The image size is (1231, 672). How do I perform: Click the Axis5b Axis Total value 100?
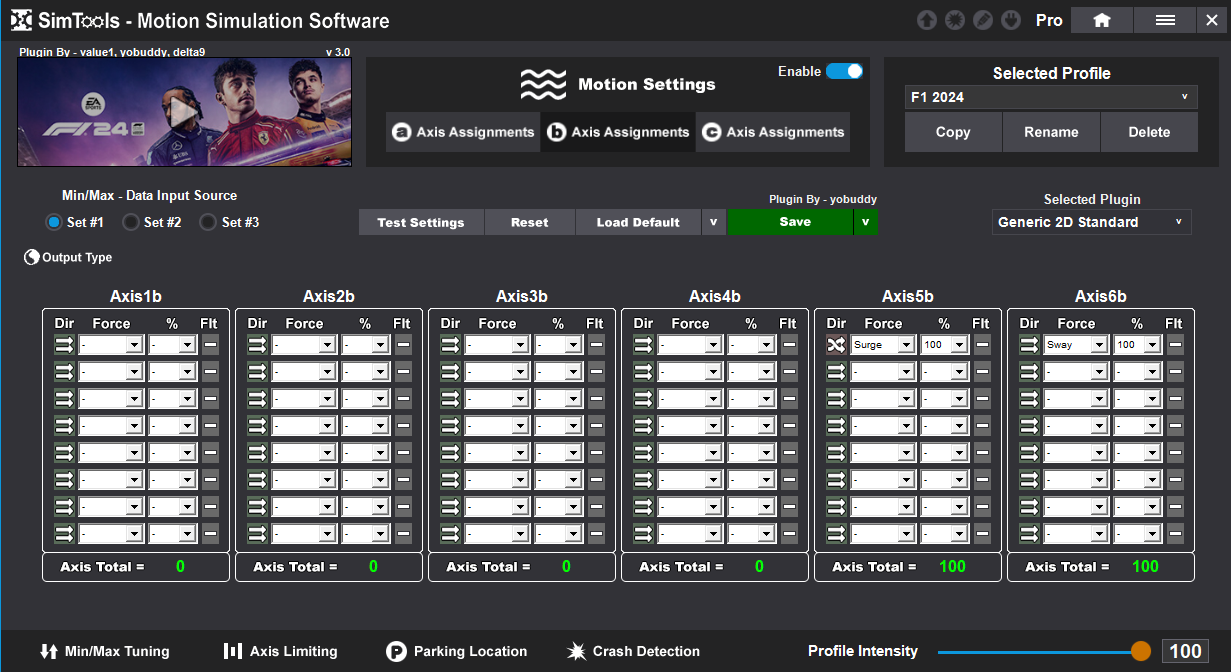pos(952,566)
